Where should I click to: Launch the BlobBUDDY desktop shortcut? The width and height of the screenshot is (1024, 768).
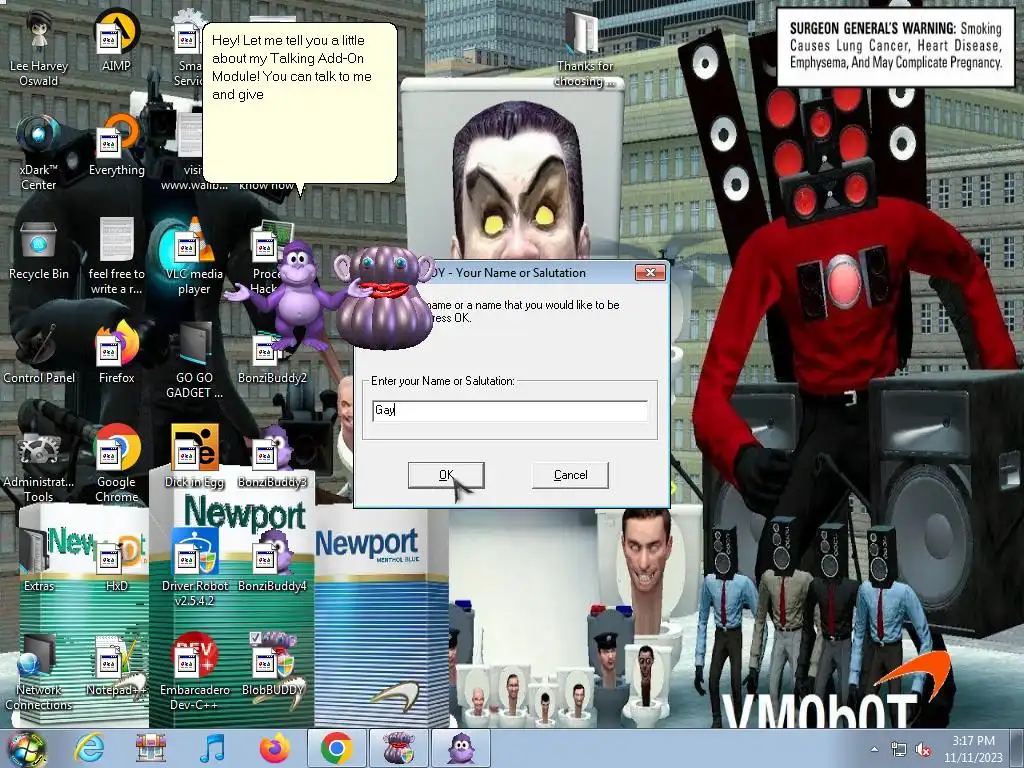coord(272,665)
